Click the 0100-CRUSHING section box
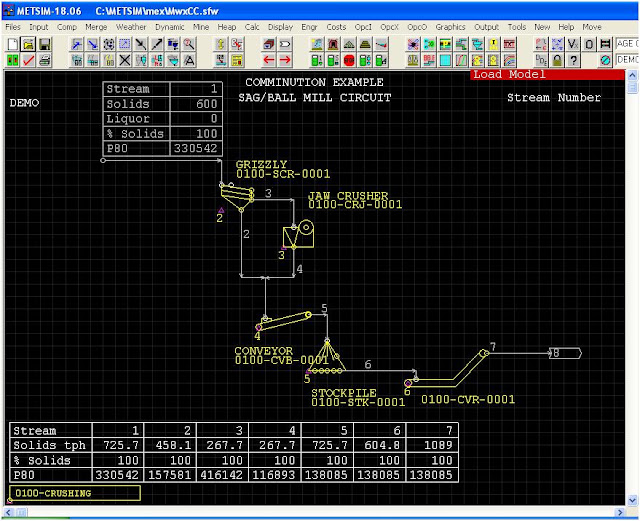 point(75,493)
